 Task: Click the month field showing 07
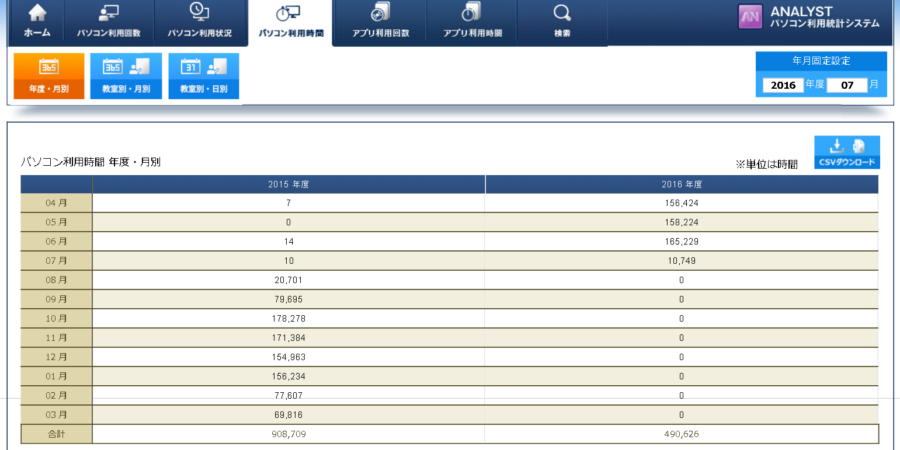(846, 85)
